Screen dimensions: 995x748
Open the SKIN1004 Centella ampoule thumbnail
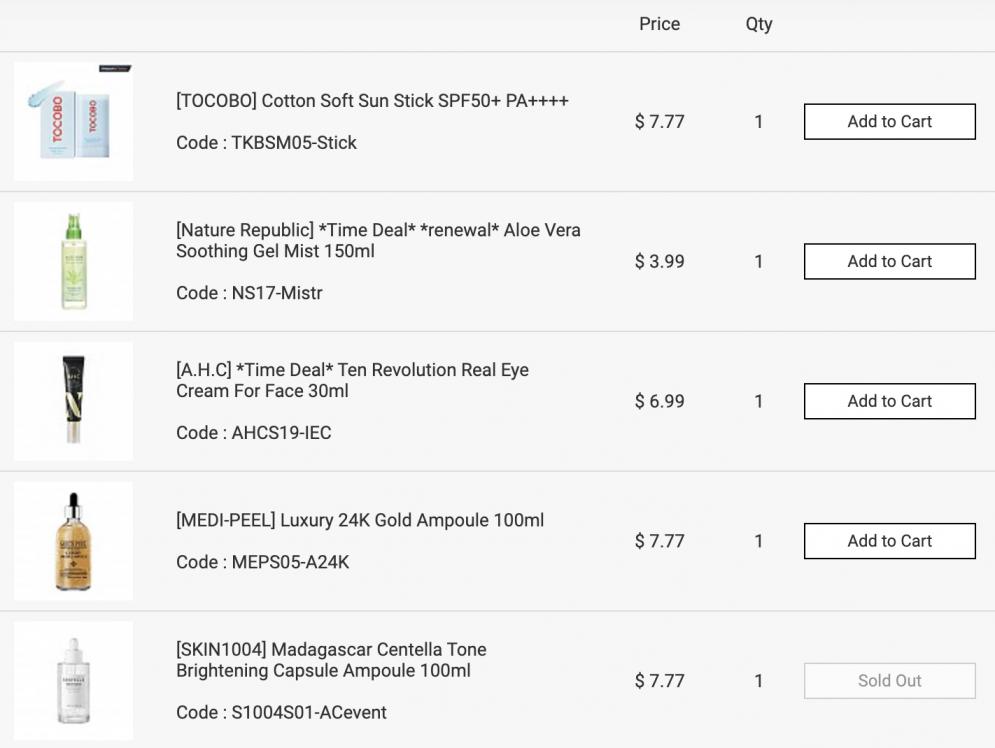[74, 681]
